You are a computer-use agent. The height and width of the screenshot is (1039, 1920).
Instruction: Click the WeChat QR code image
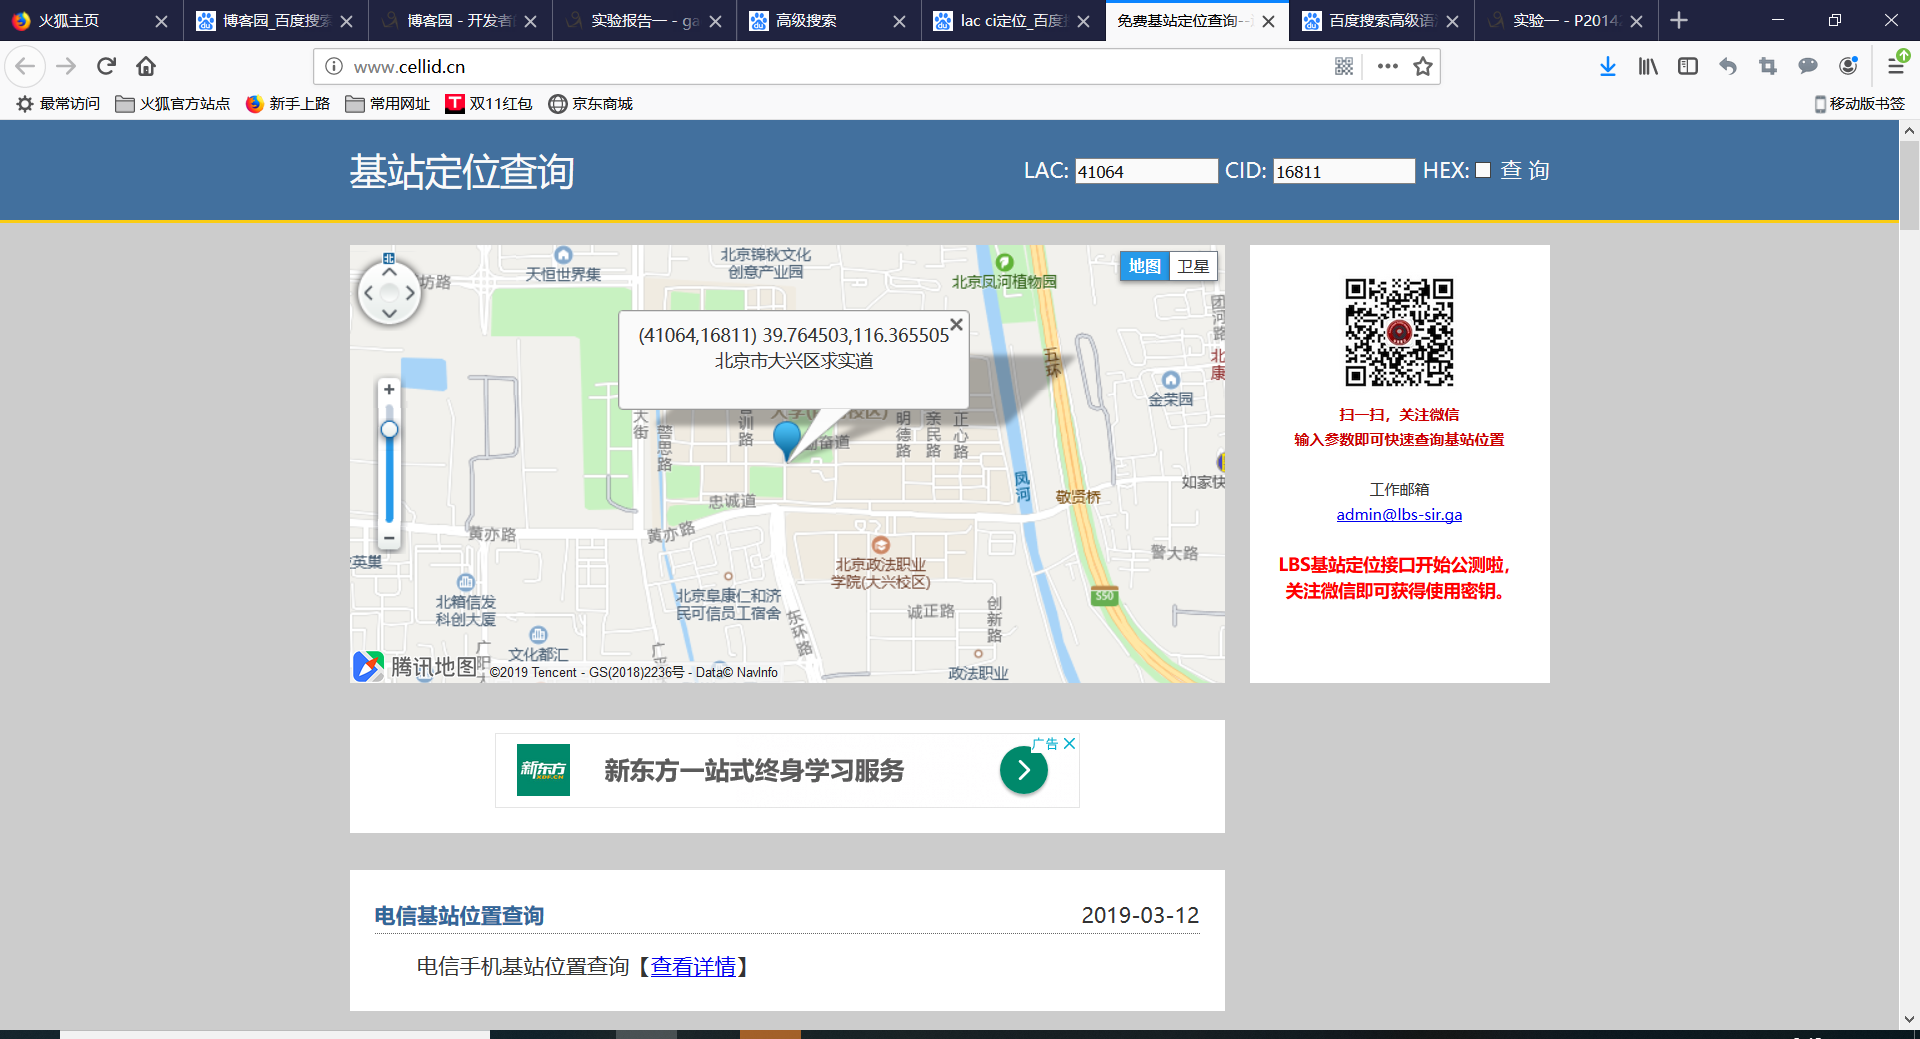(1399, 333)
